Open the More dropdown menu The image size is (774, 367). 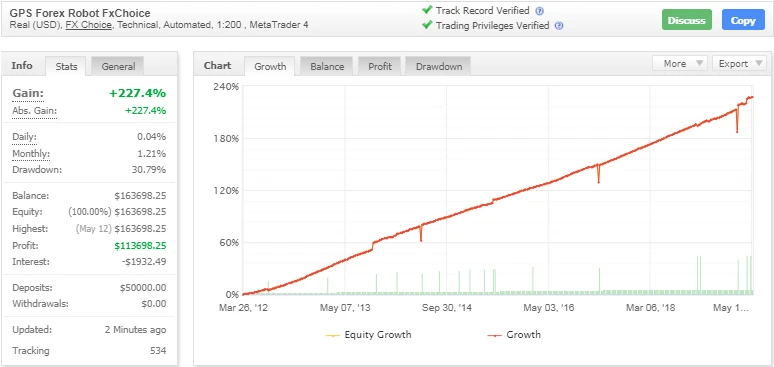(680, 63)
